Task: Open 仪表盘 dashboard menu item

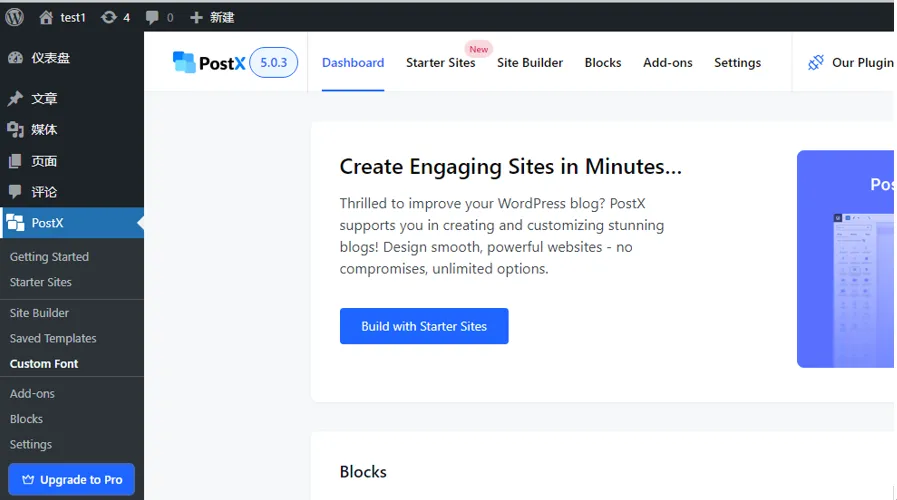Action: pyautogui.click(x=50, y=58)
